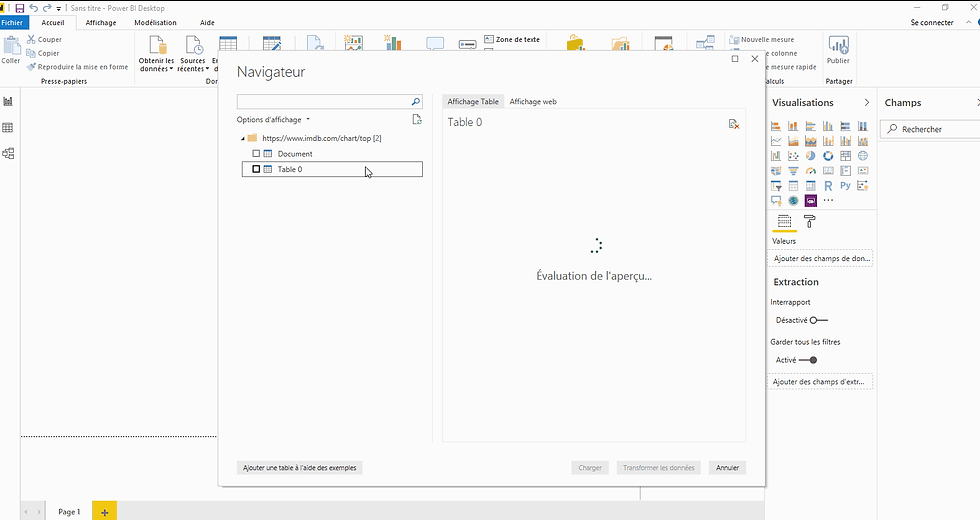Insert a scatter chart visual
Screen dimensions: 980x520
pyautogui.click(x=793, y=156)
